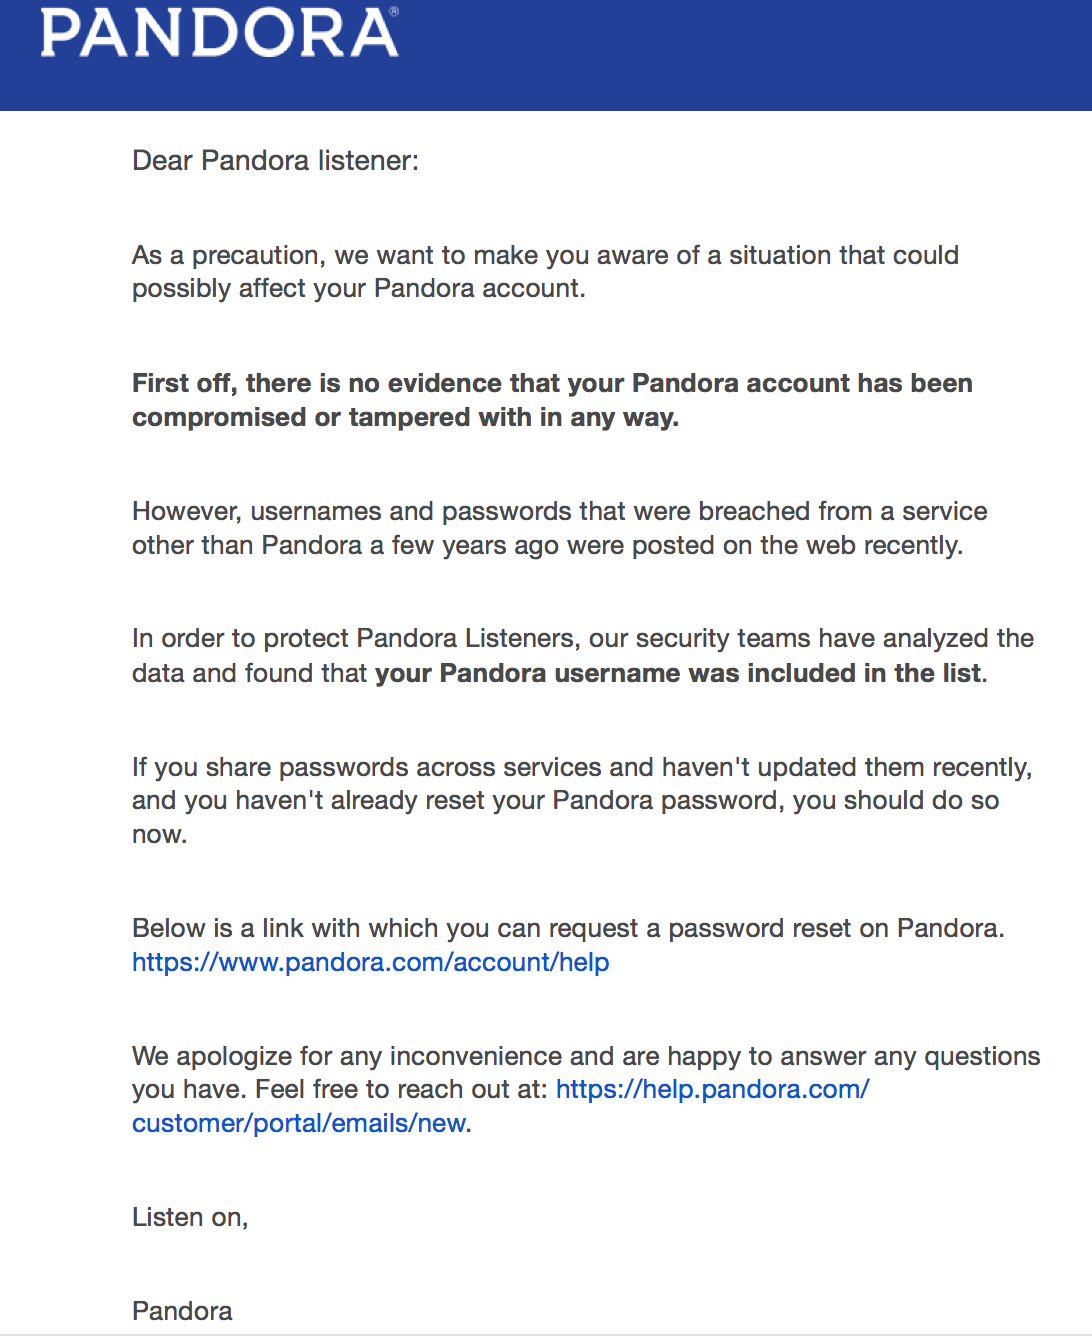1092x1336 pixels.
Task: Click 'possibly affect your Pandora account' line
Action: click(x=358, y=289)
